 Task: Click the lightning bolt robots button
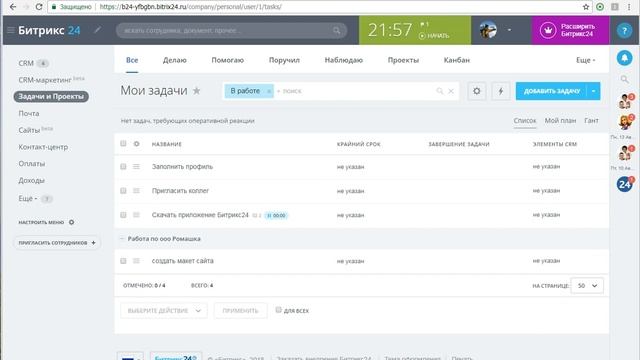click(x=501, y=91)
